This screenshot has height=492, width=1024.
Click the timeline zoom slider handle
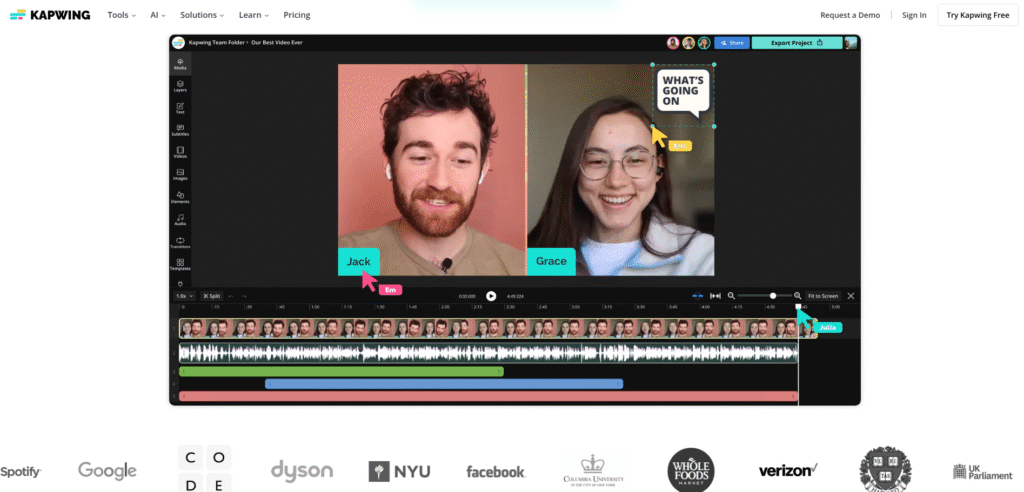(x=773, y=296)
